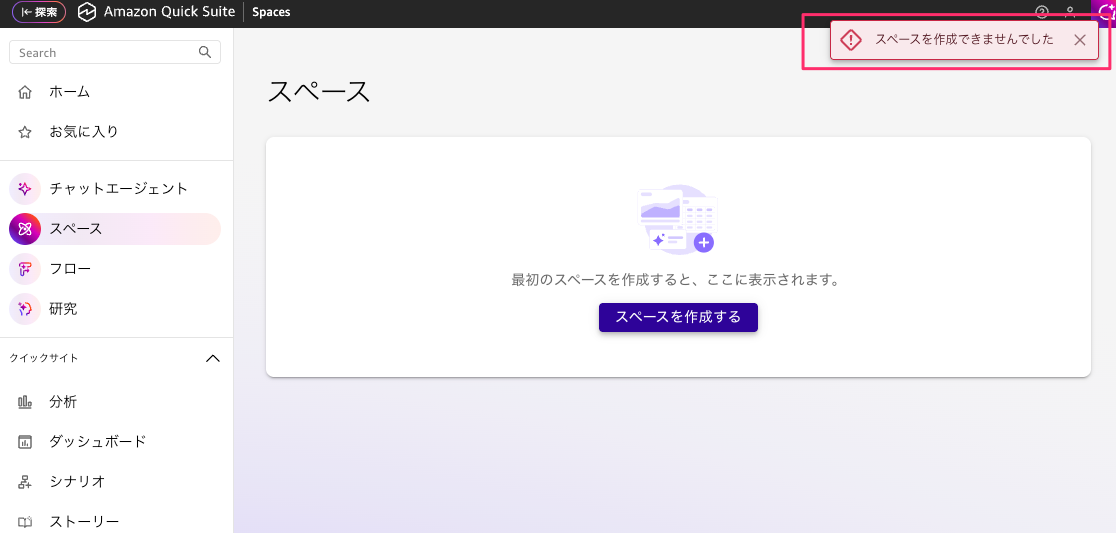
Task: Click the empty-state spaces illustration
Action: pyautogui.click(x=677, y=218)
